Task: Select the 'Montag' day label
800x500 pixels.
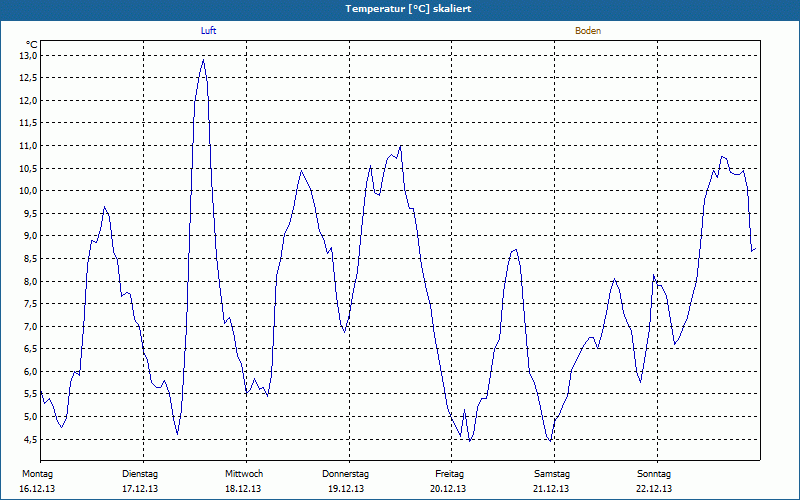Action: pos(37,474)
